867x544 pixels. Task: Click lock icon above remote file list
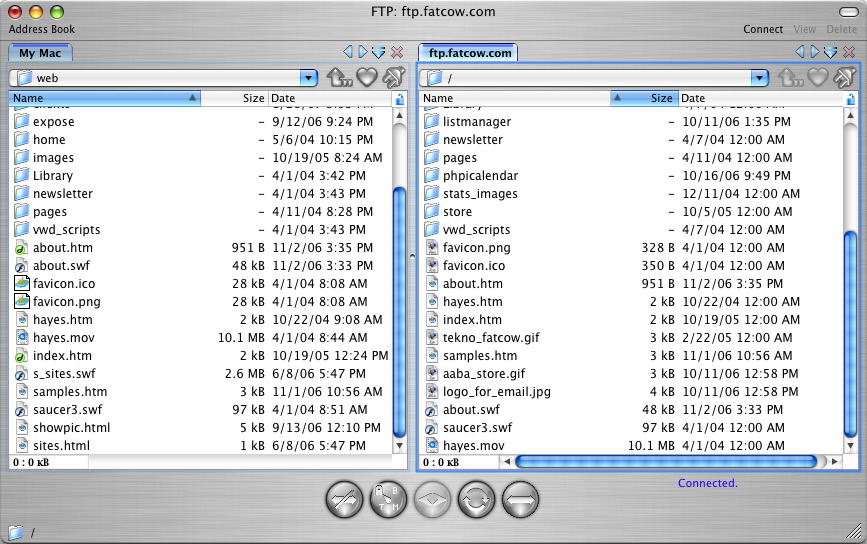point(850,99)
